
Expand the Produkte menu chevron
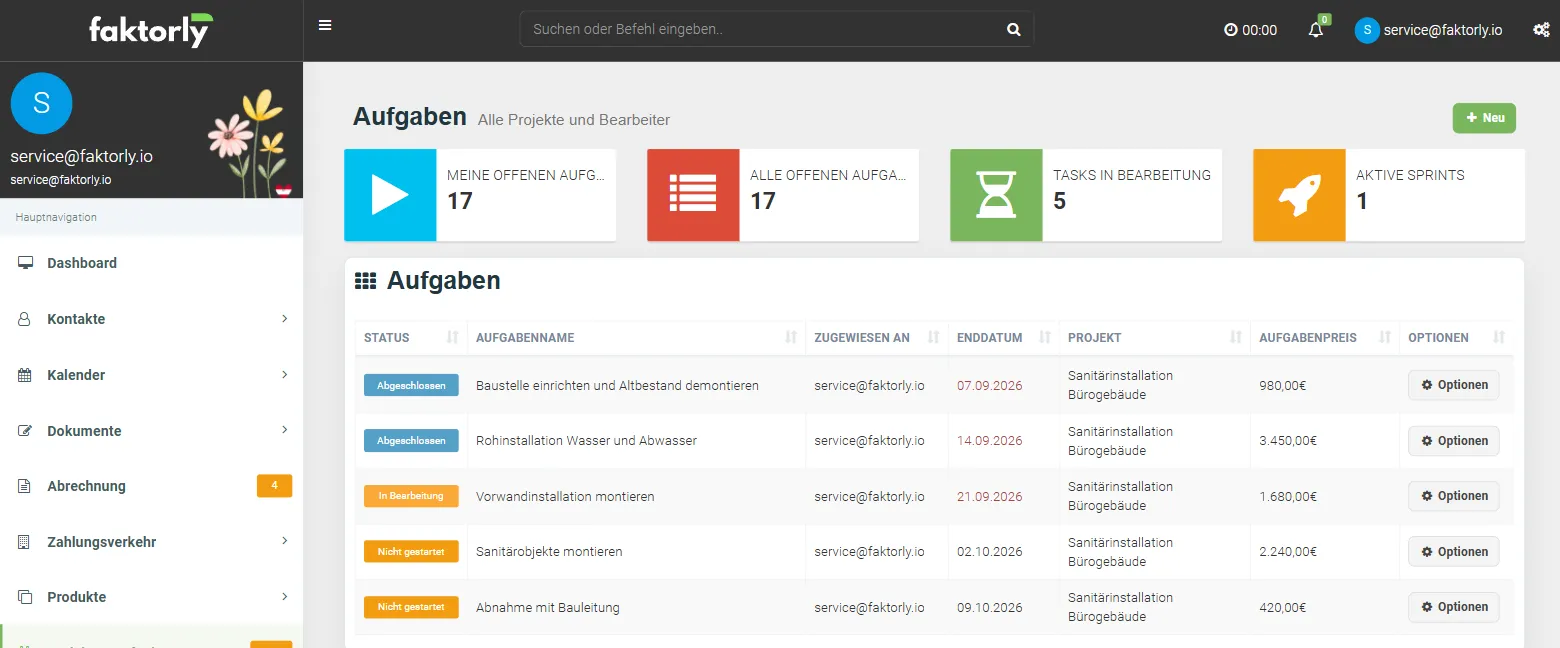(x=284, y=597)
